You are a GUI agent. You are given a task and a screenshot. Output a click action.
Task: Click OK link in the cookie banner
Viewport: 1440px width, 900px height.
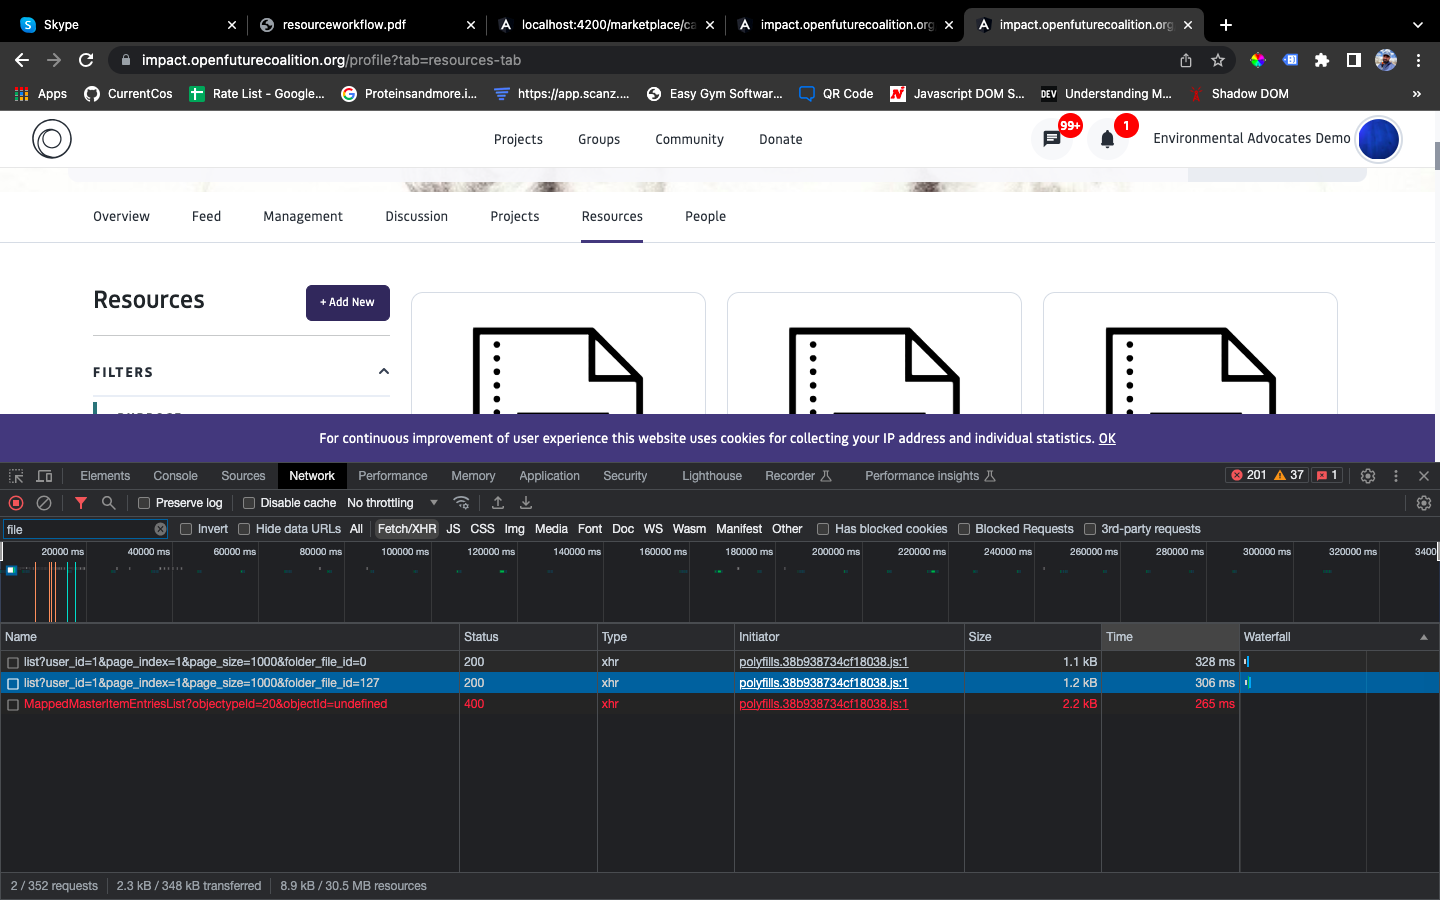pyautogui.click(x=1107, y=439)
